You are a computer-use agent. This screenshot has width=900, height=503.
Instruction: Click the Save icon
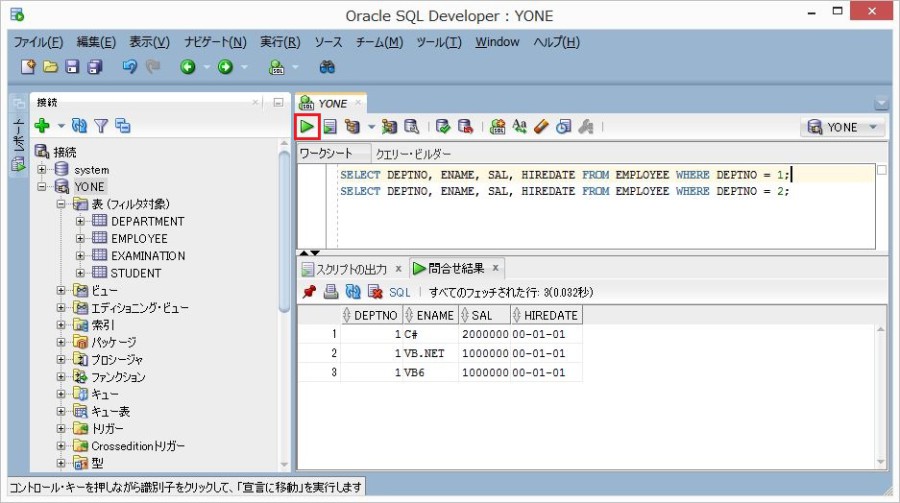coord(72,67)
